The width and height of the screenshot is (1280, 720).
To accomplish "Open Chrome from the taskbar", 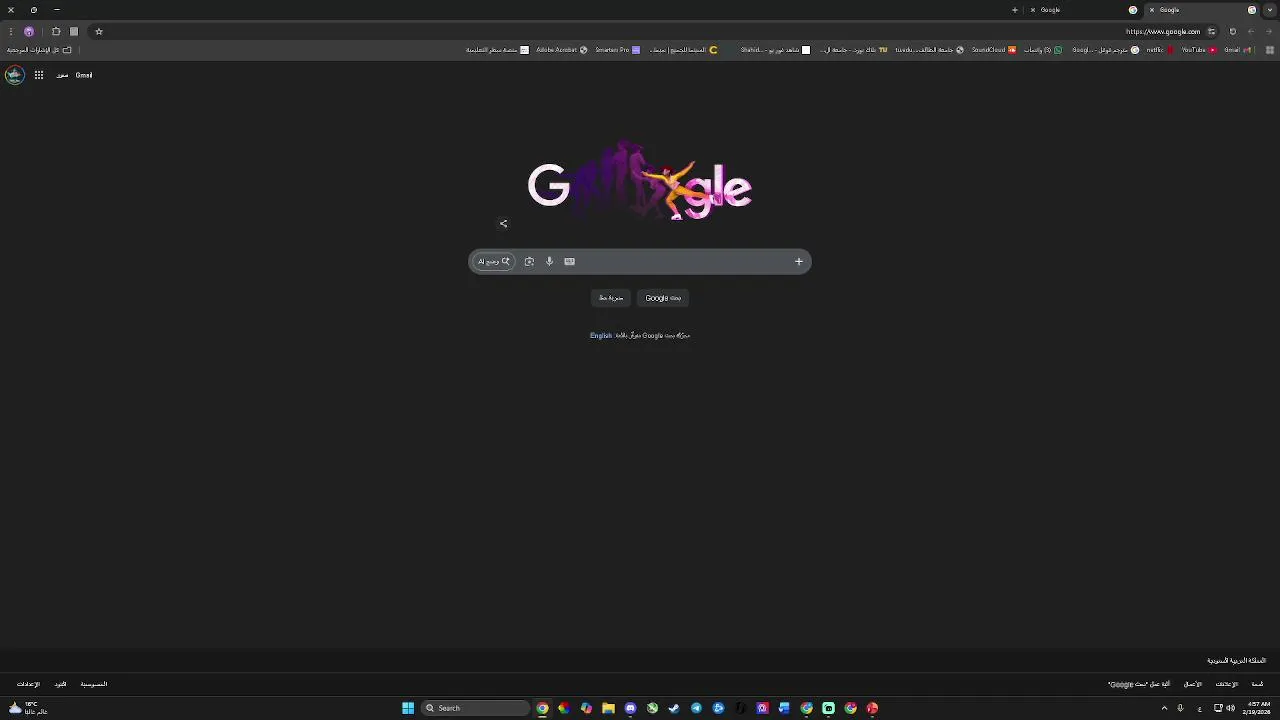I will tap(542, 708).
